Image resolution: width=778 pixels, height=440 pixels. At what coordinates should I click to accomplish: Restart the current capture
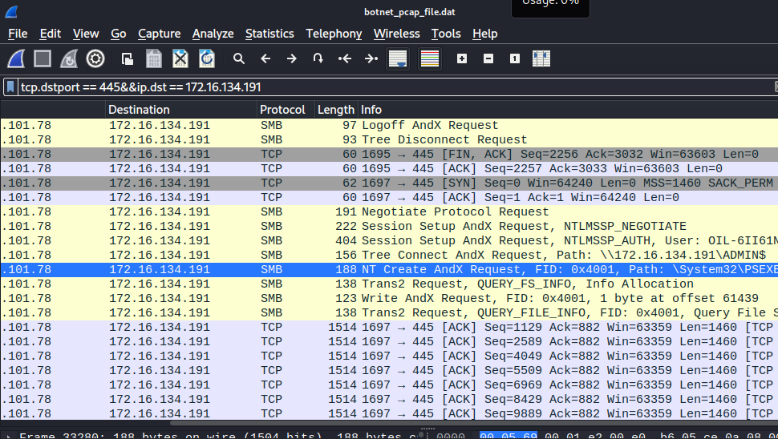tap(69, 59)
